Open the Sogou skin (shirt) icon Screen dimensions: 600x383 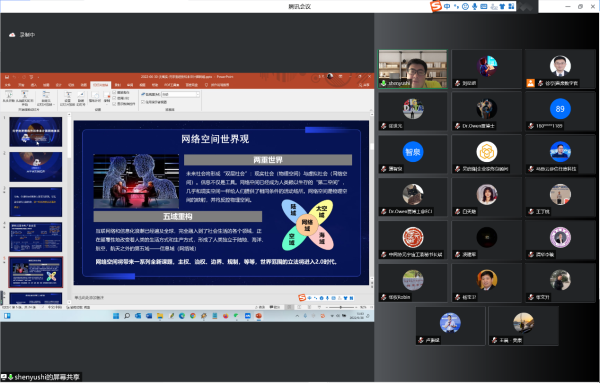click(x=502, y=6)
